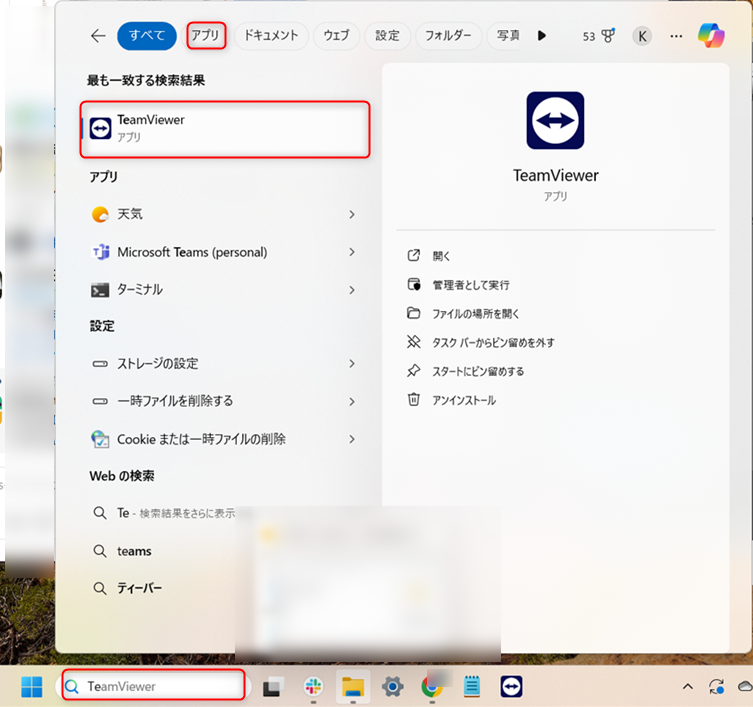Click the large TeamViewer logo in preview
The image size is (753, 707).
555,121
